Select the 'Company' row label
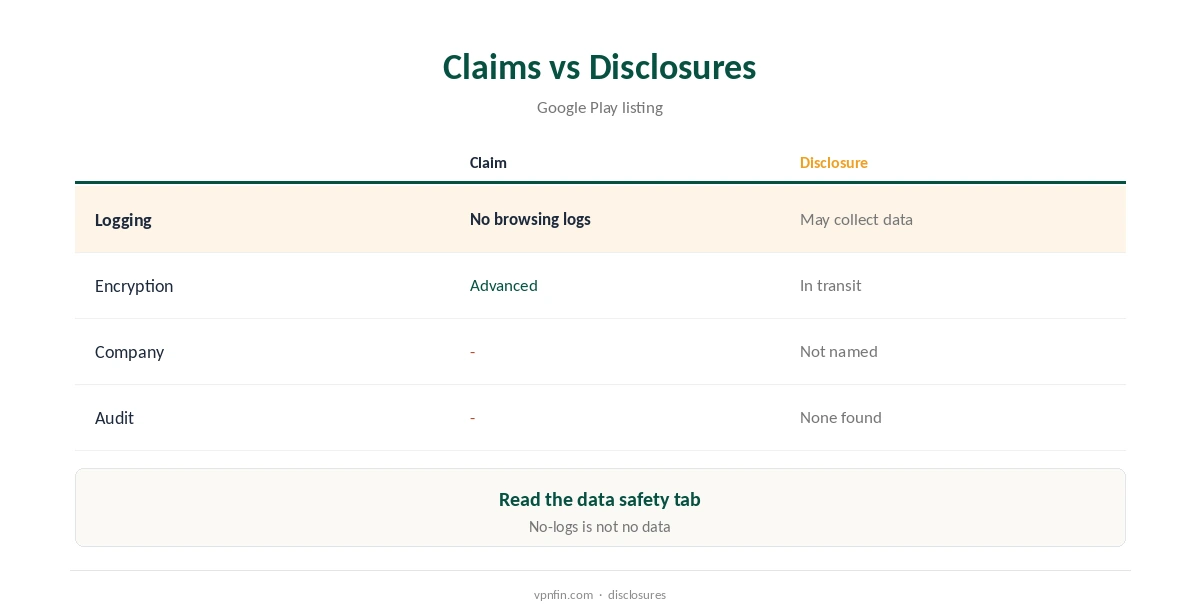Viewport: 1200px width, 614px height. [129, 352]
